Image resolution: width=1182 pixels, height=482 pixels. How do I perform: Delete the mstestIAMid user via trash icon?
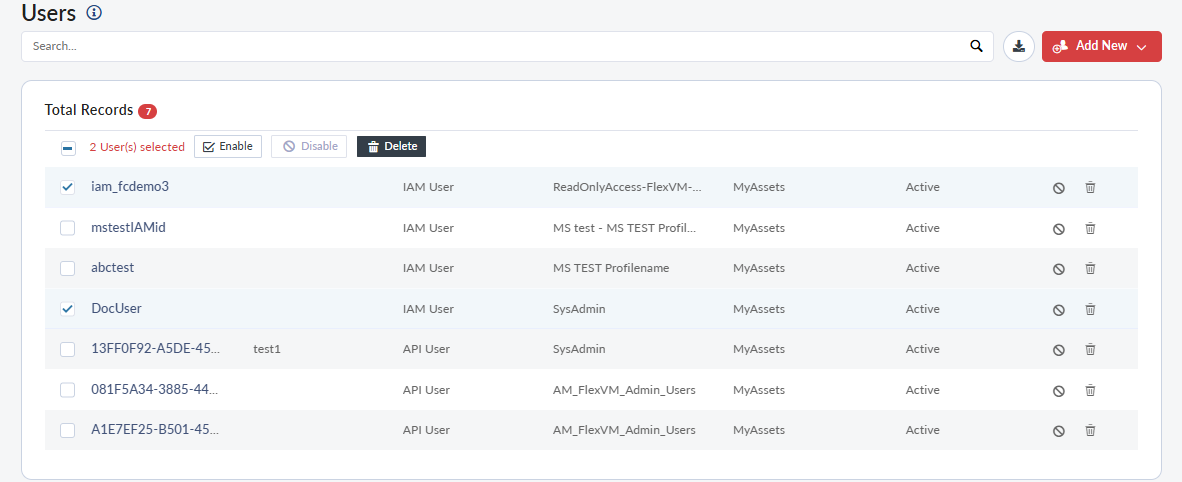pos(1090,228)
